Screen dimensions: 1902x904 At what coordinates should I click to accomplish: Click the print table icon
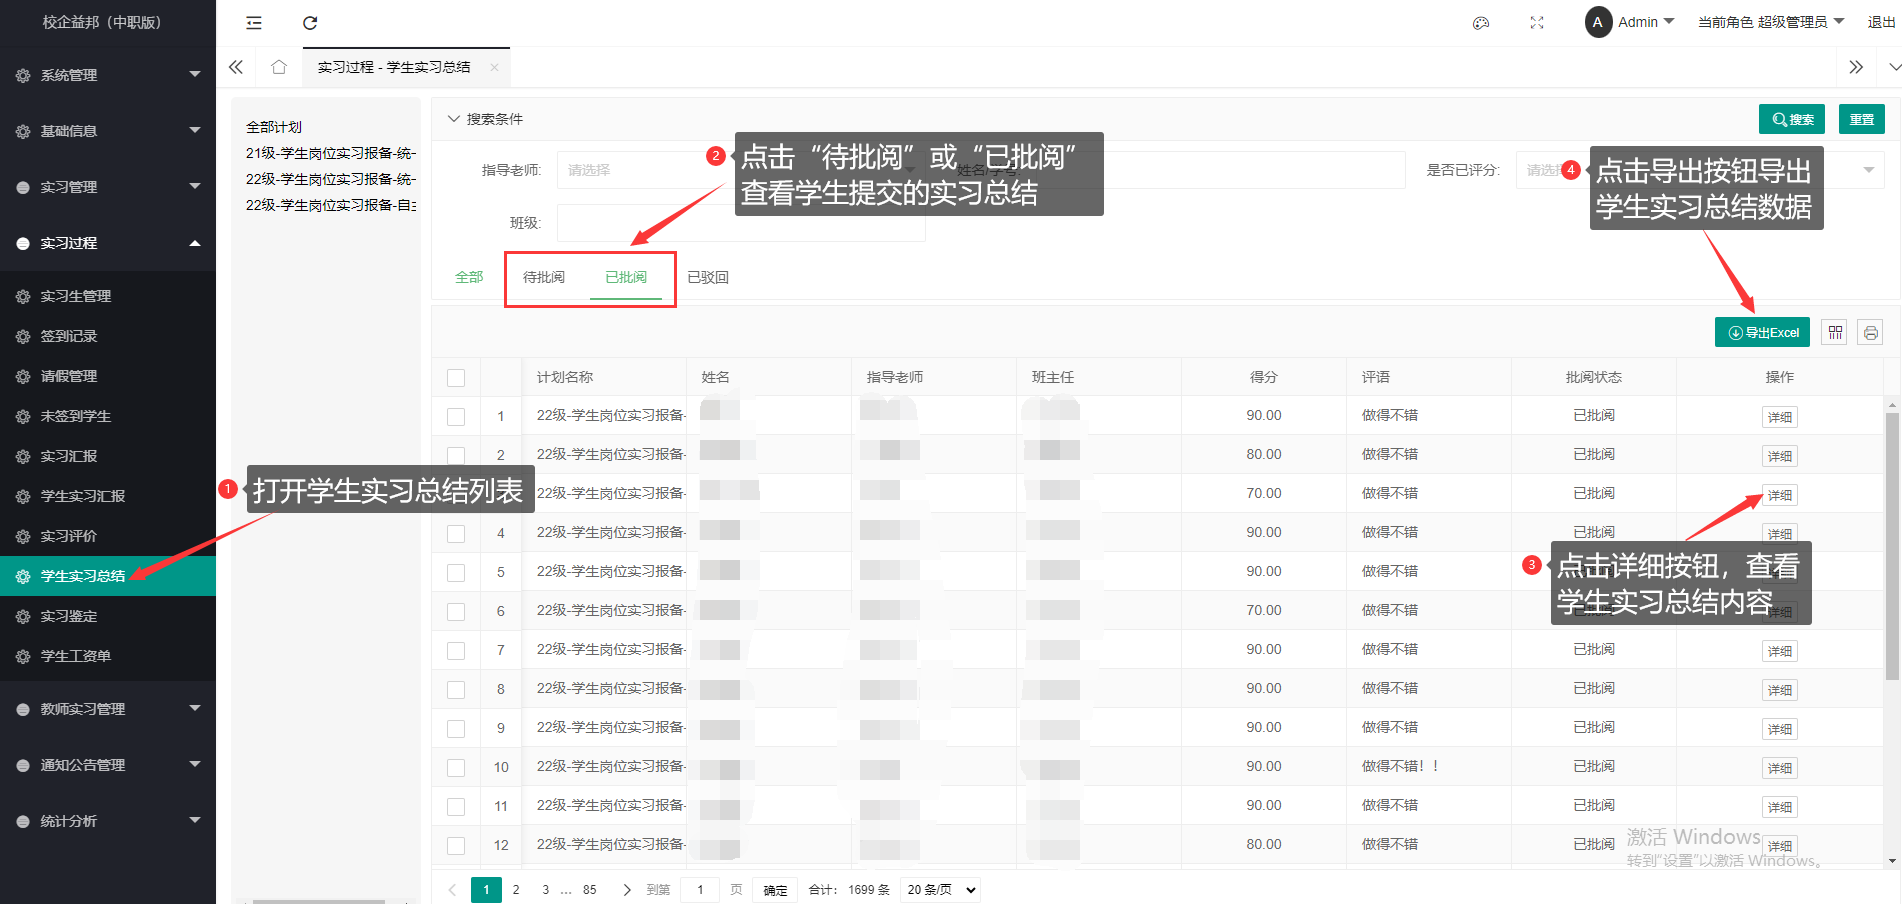(1870, 333)
